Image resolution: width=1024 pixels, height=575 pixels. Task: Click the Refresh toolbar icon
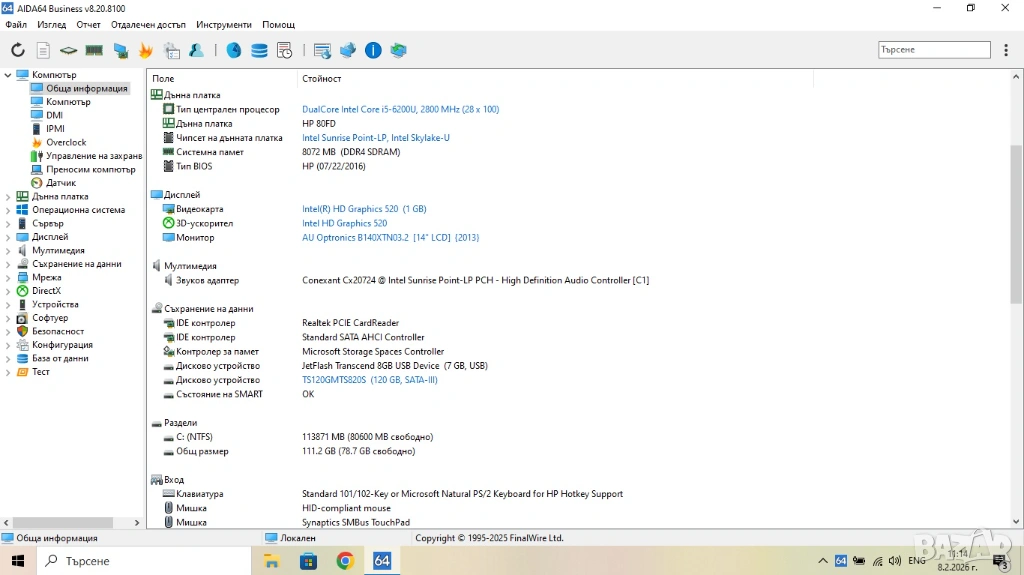[x=18, y=50]
